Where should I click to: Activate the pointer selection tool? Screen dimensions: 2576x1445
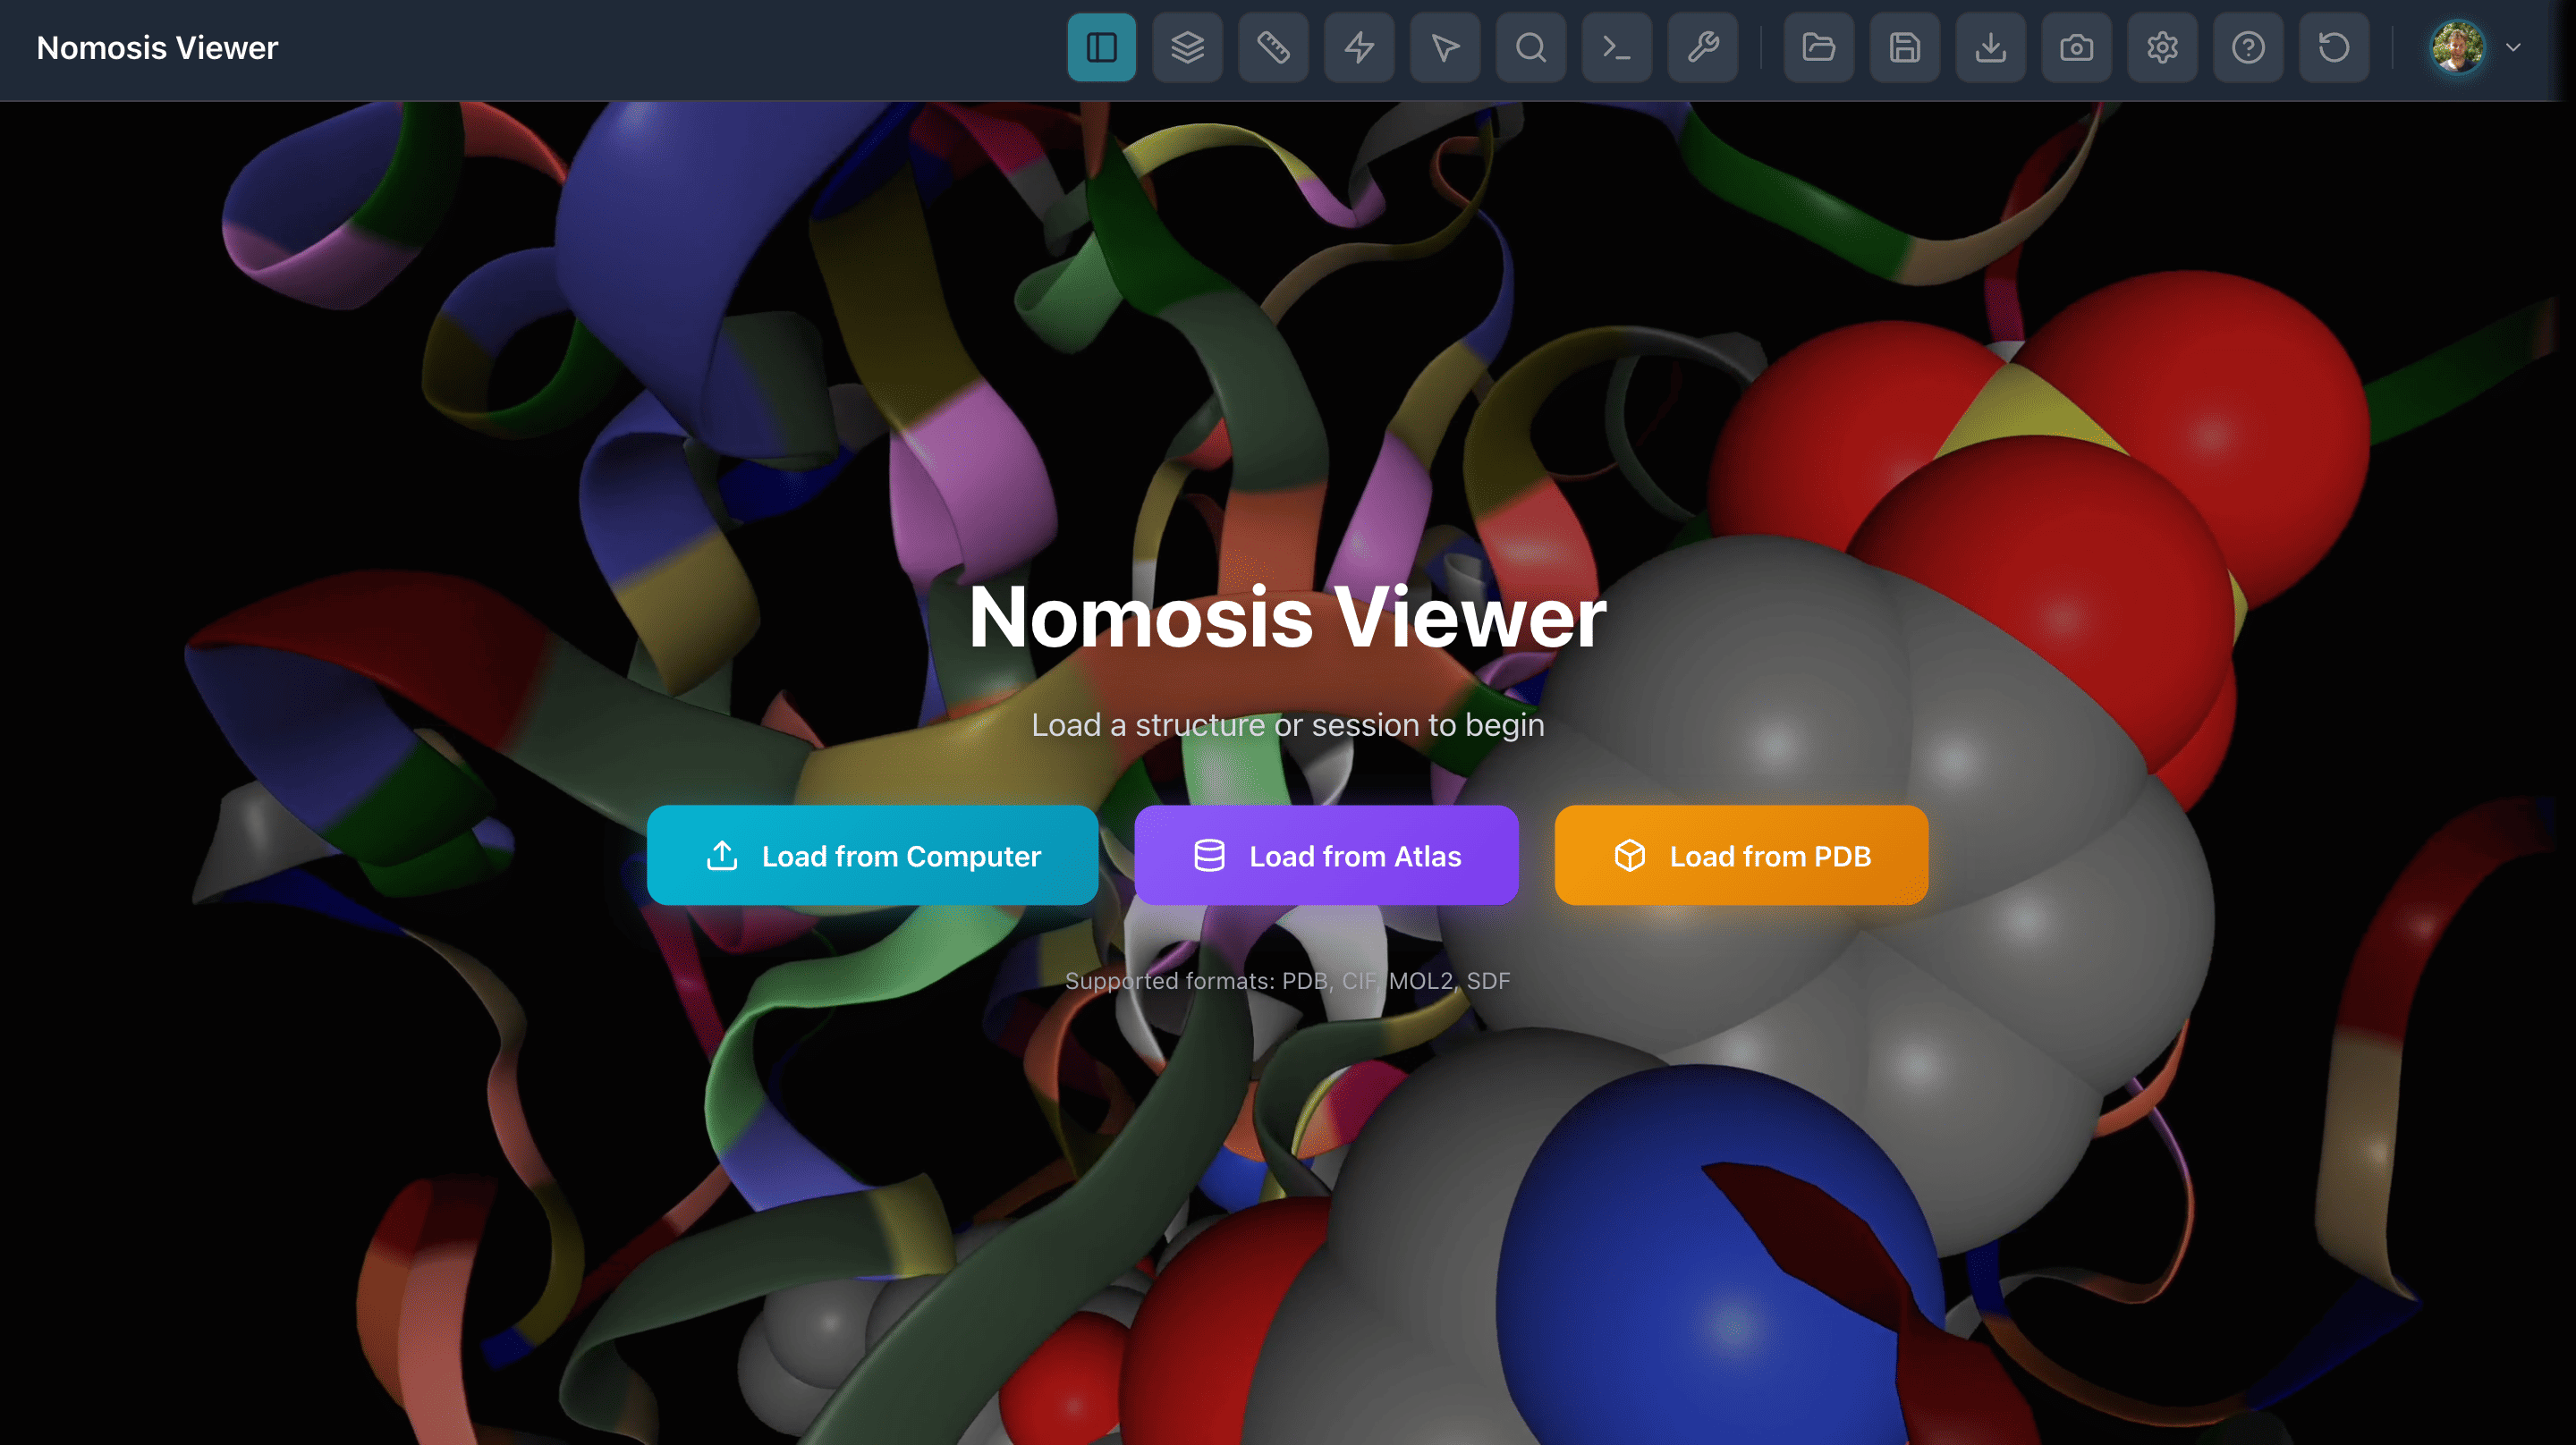[1445, 47]
